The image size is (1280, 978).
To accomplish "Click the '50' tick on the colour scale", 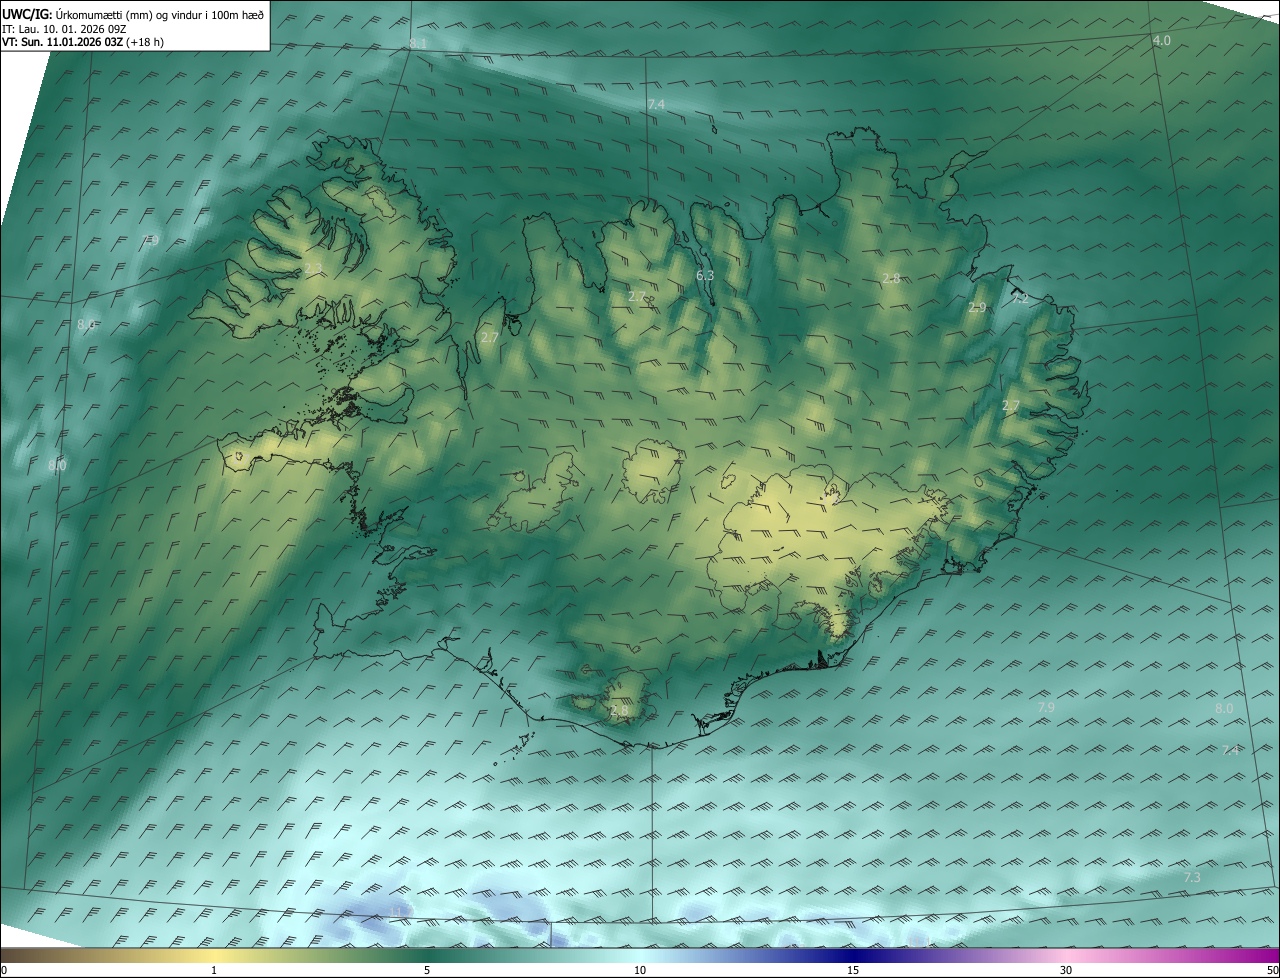I will pos(1273,971).
